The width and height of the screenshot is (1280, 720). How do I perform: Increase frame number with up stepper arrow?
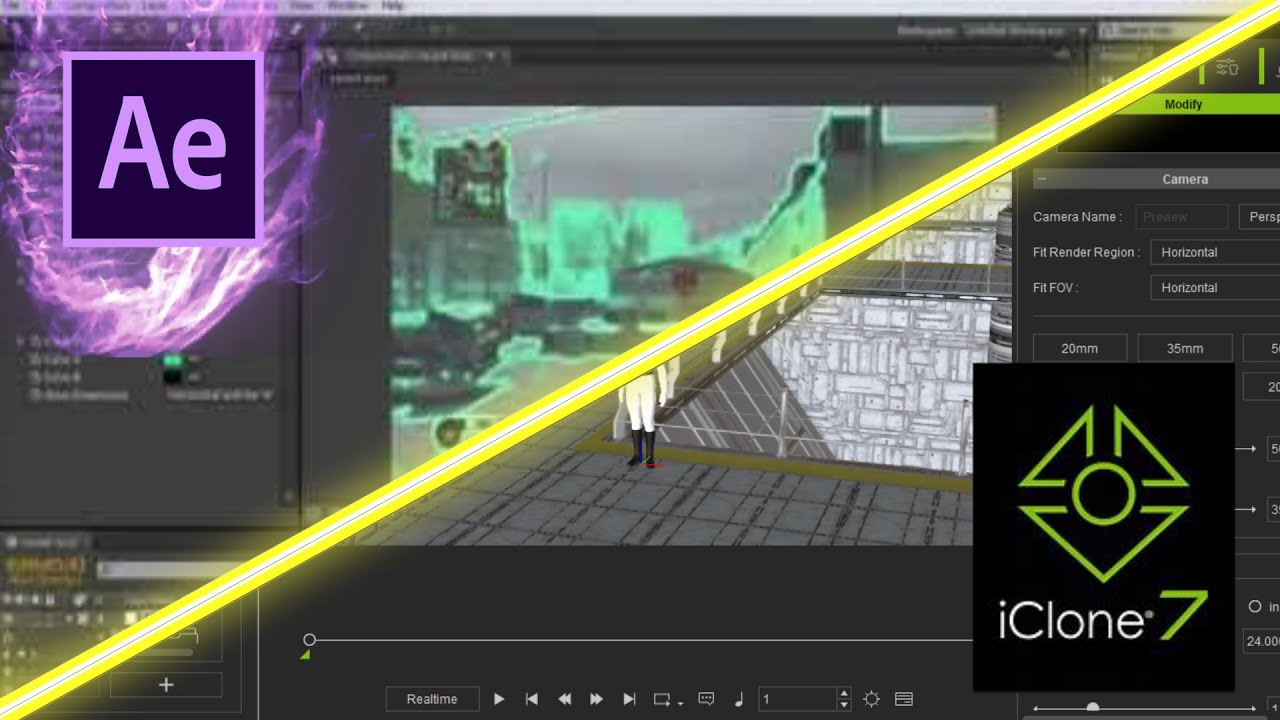tap(844, 694)
